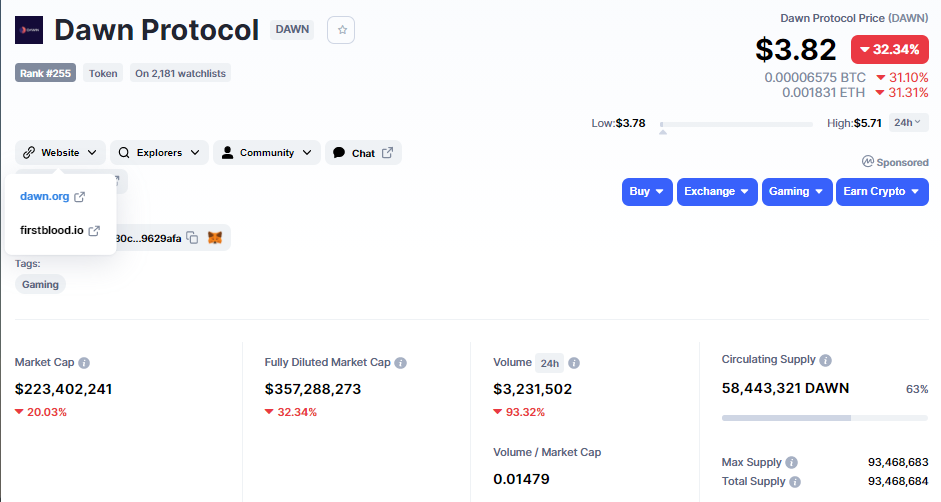Click the 0.01479 volume ratio value
This screenshot has height=502, width=941.
tap(522, 479)
